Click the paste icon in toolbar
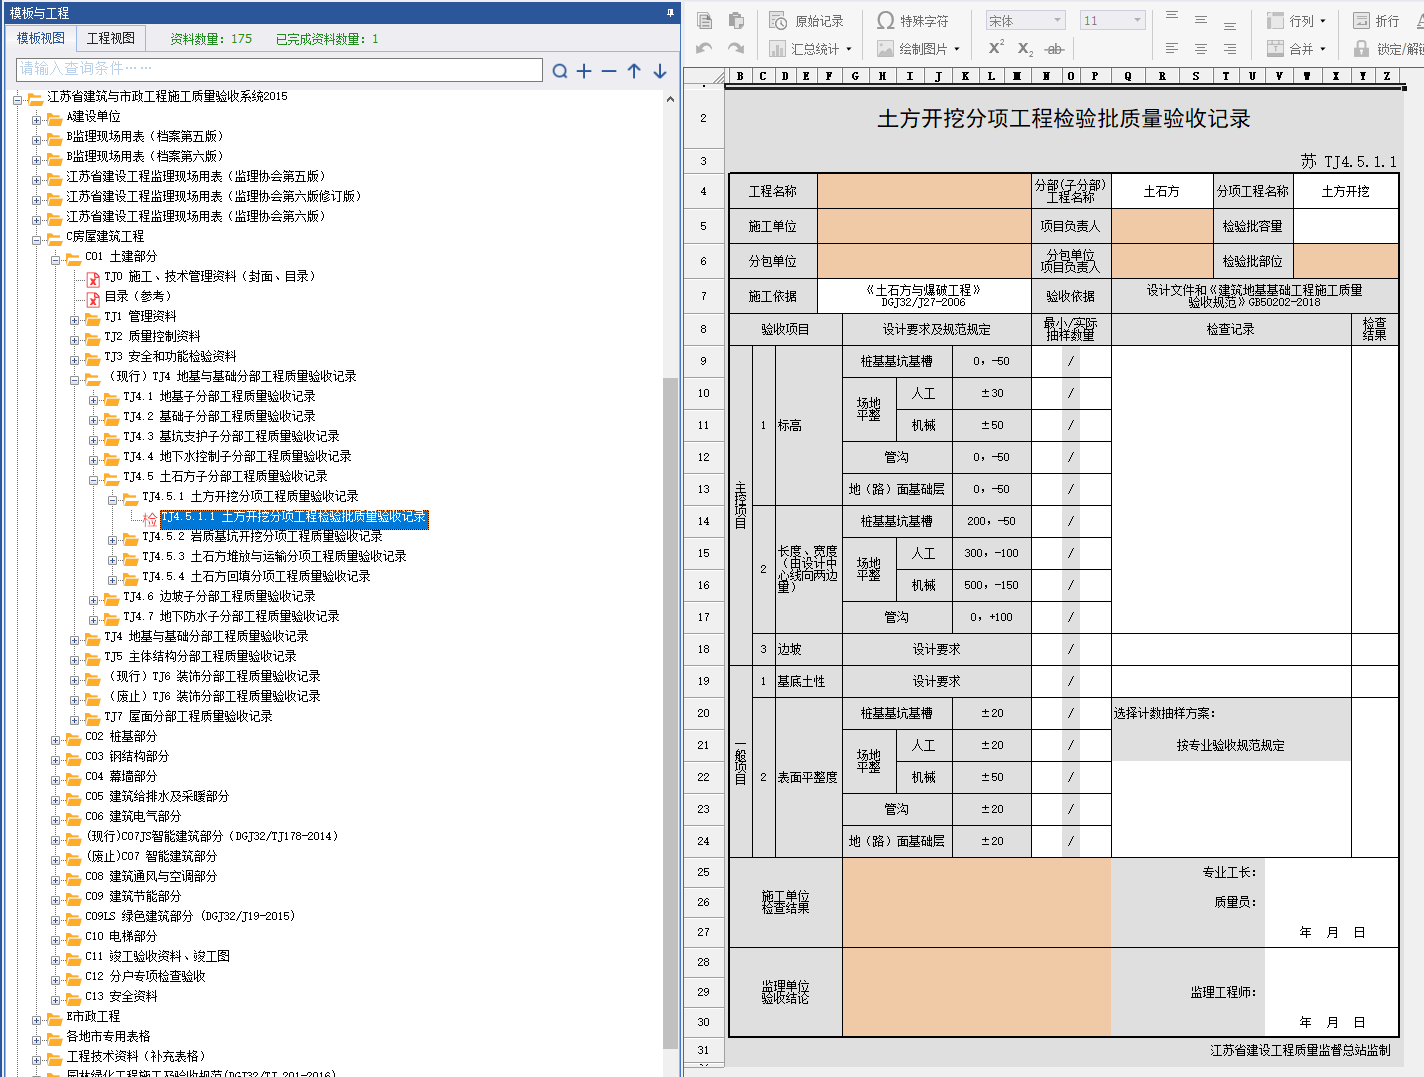 point(737,21)
